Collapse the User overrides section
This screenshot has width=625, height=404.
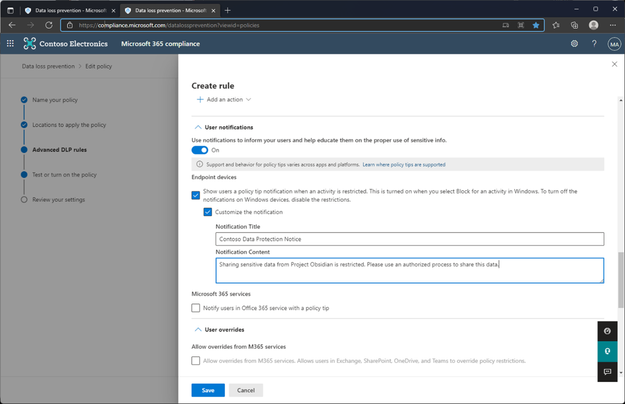(198, 329)
